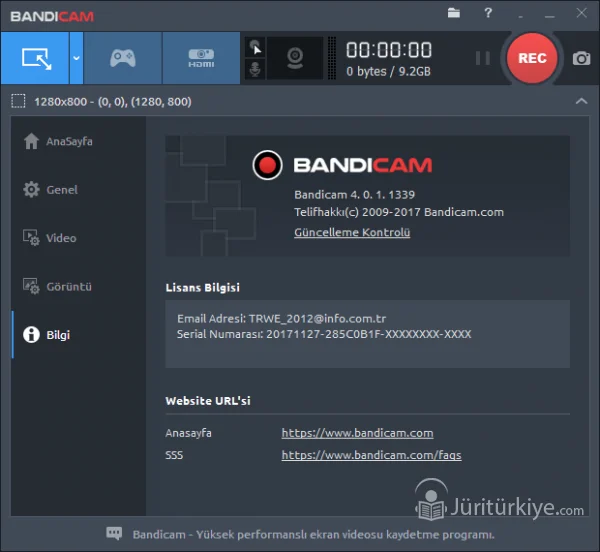Click Email Adresi license line
The height and width of the screenshot is (552, 600).
(281, 318)
